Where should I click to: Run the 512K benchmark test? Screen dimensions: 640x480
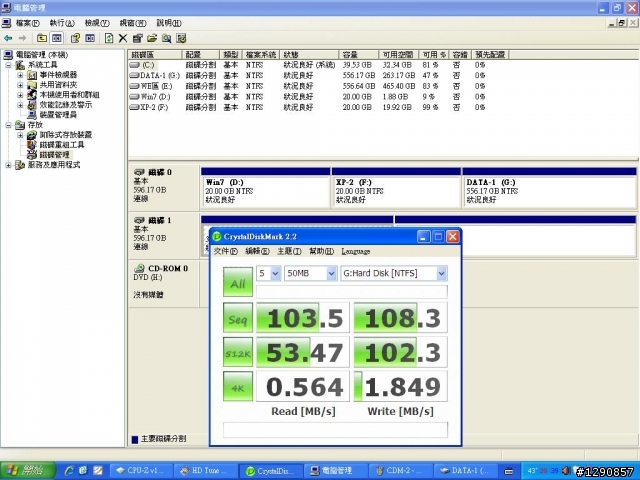click(238, 352)
